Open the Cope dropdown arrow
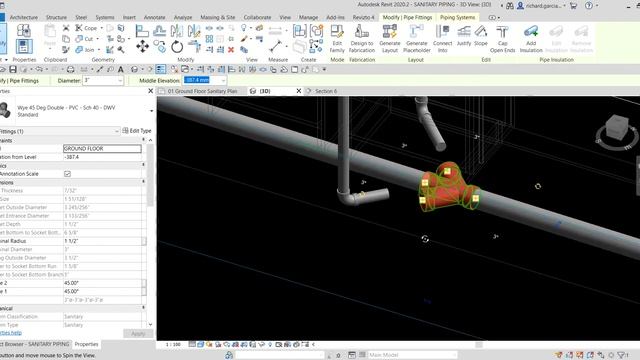The width and height of the screenshot is (640, 360). (x=101, y=28)
